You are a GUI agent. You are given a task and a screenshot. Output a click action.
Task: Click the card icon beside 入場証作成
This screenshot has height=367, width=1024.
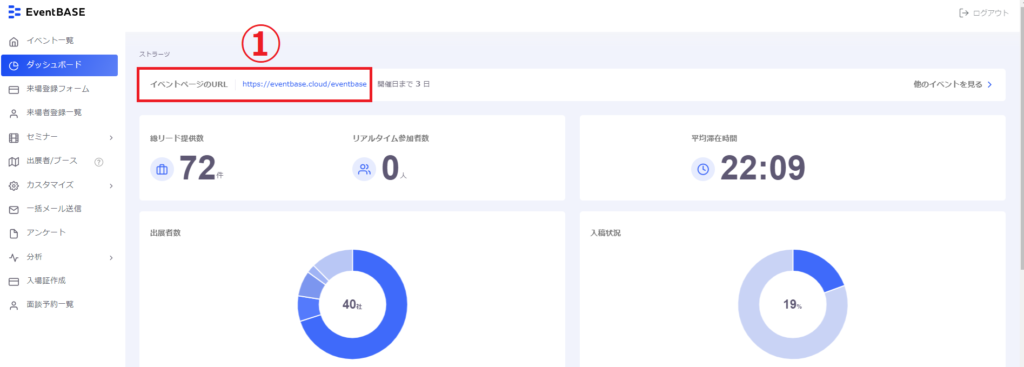(13, 281)
